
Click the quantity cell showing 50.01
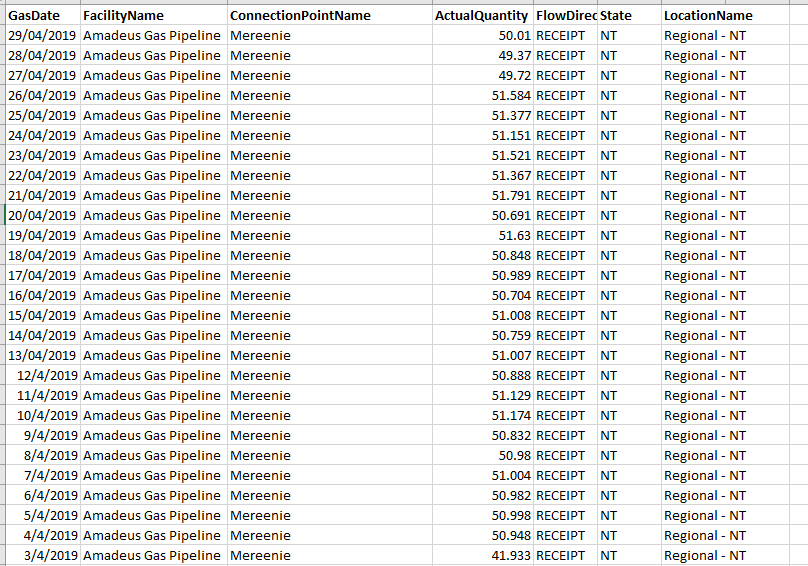(x=482, y=36)
